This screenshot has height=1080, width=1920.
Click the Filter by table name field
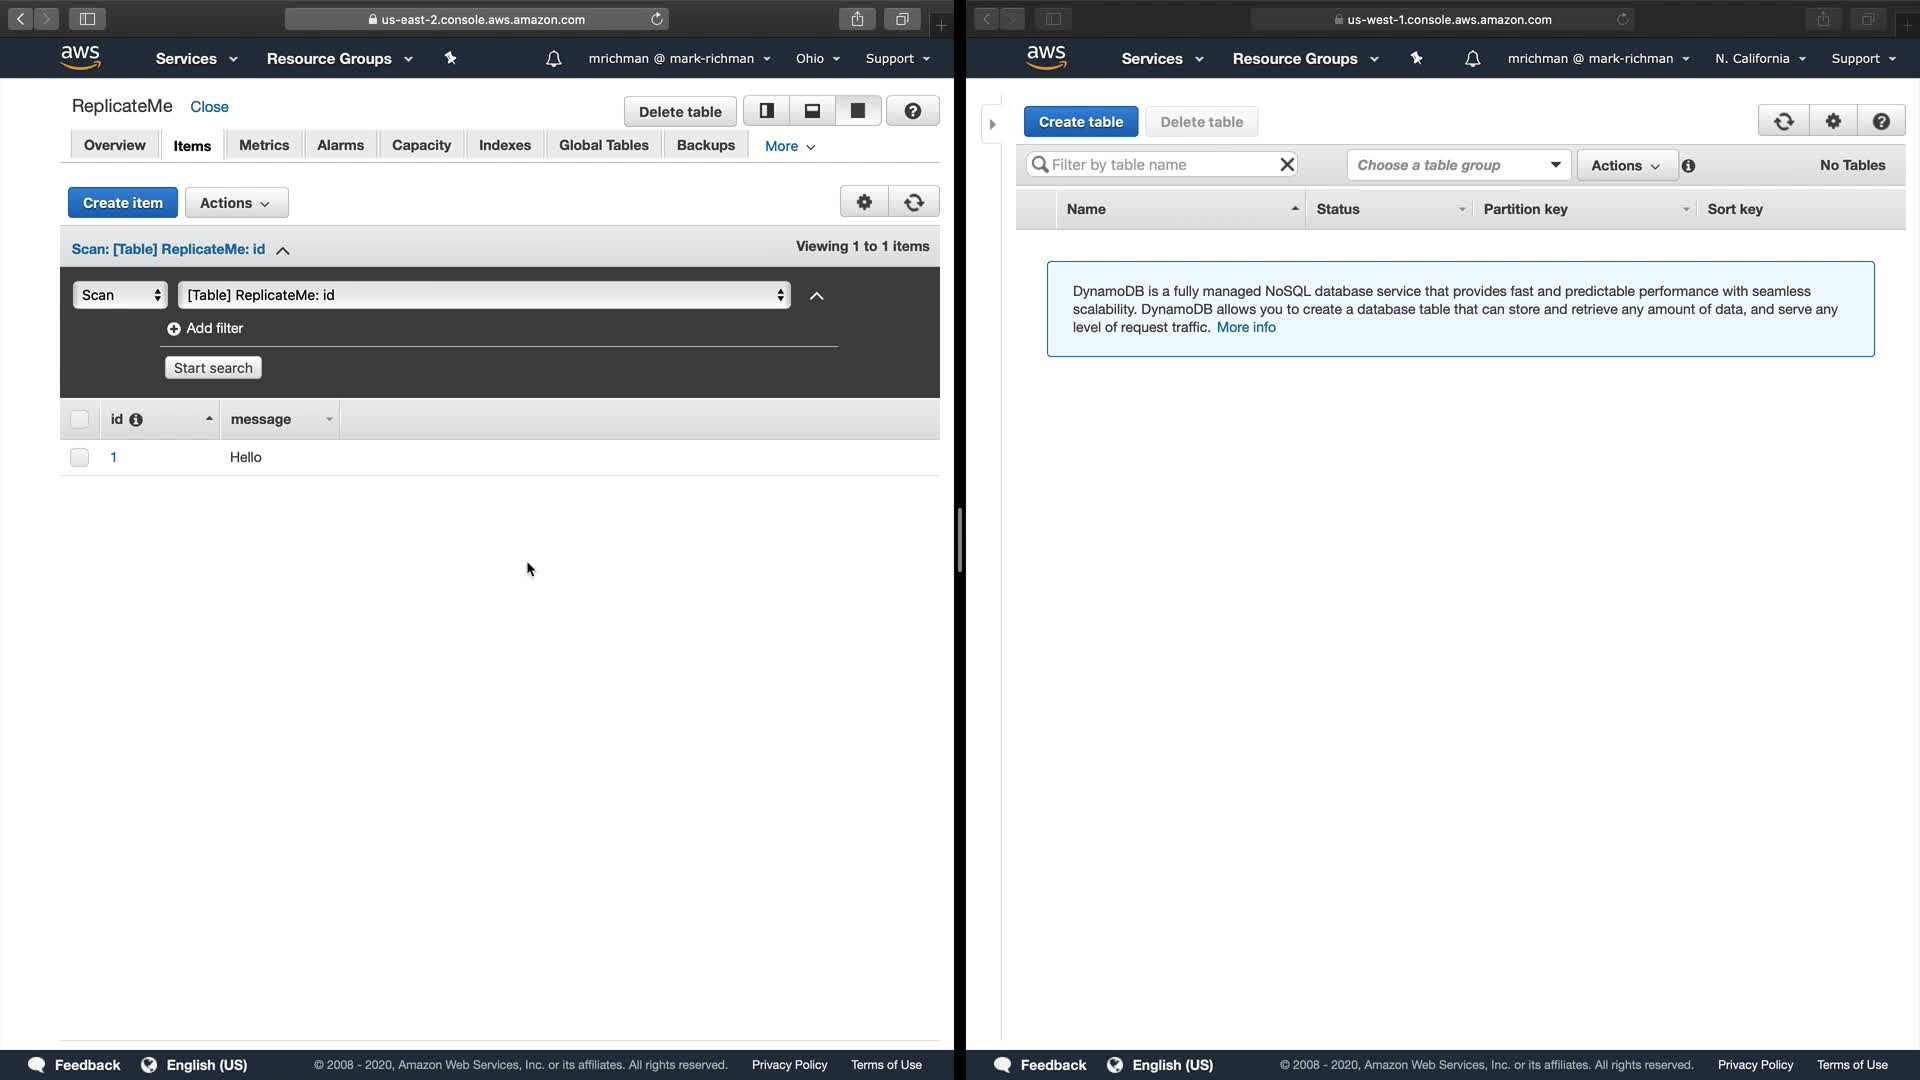click(x=1160, y=165)
